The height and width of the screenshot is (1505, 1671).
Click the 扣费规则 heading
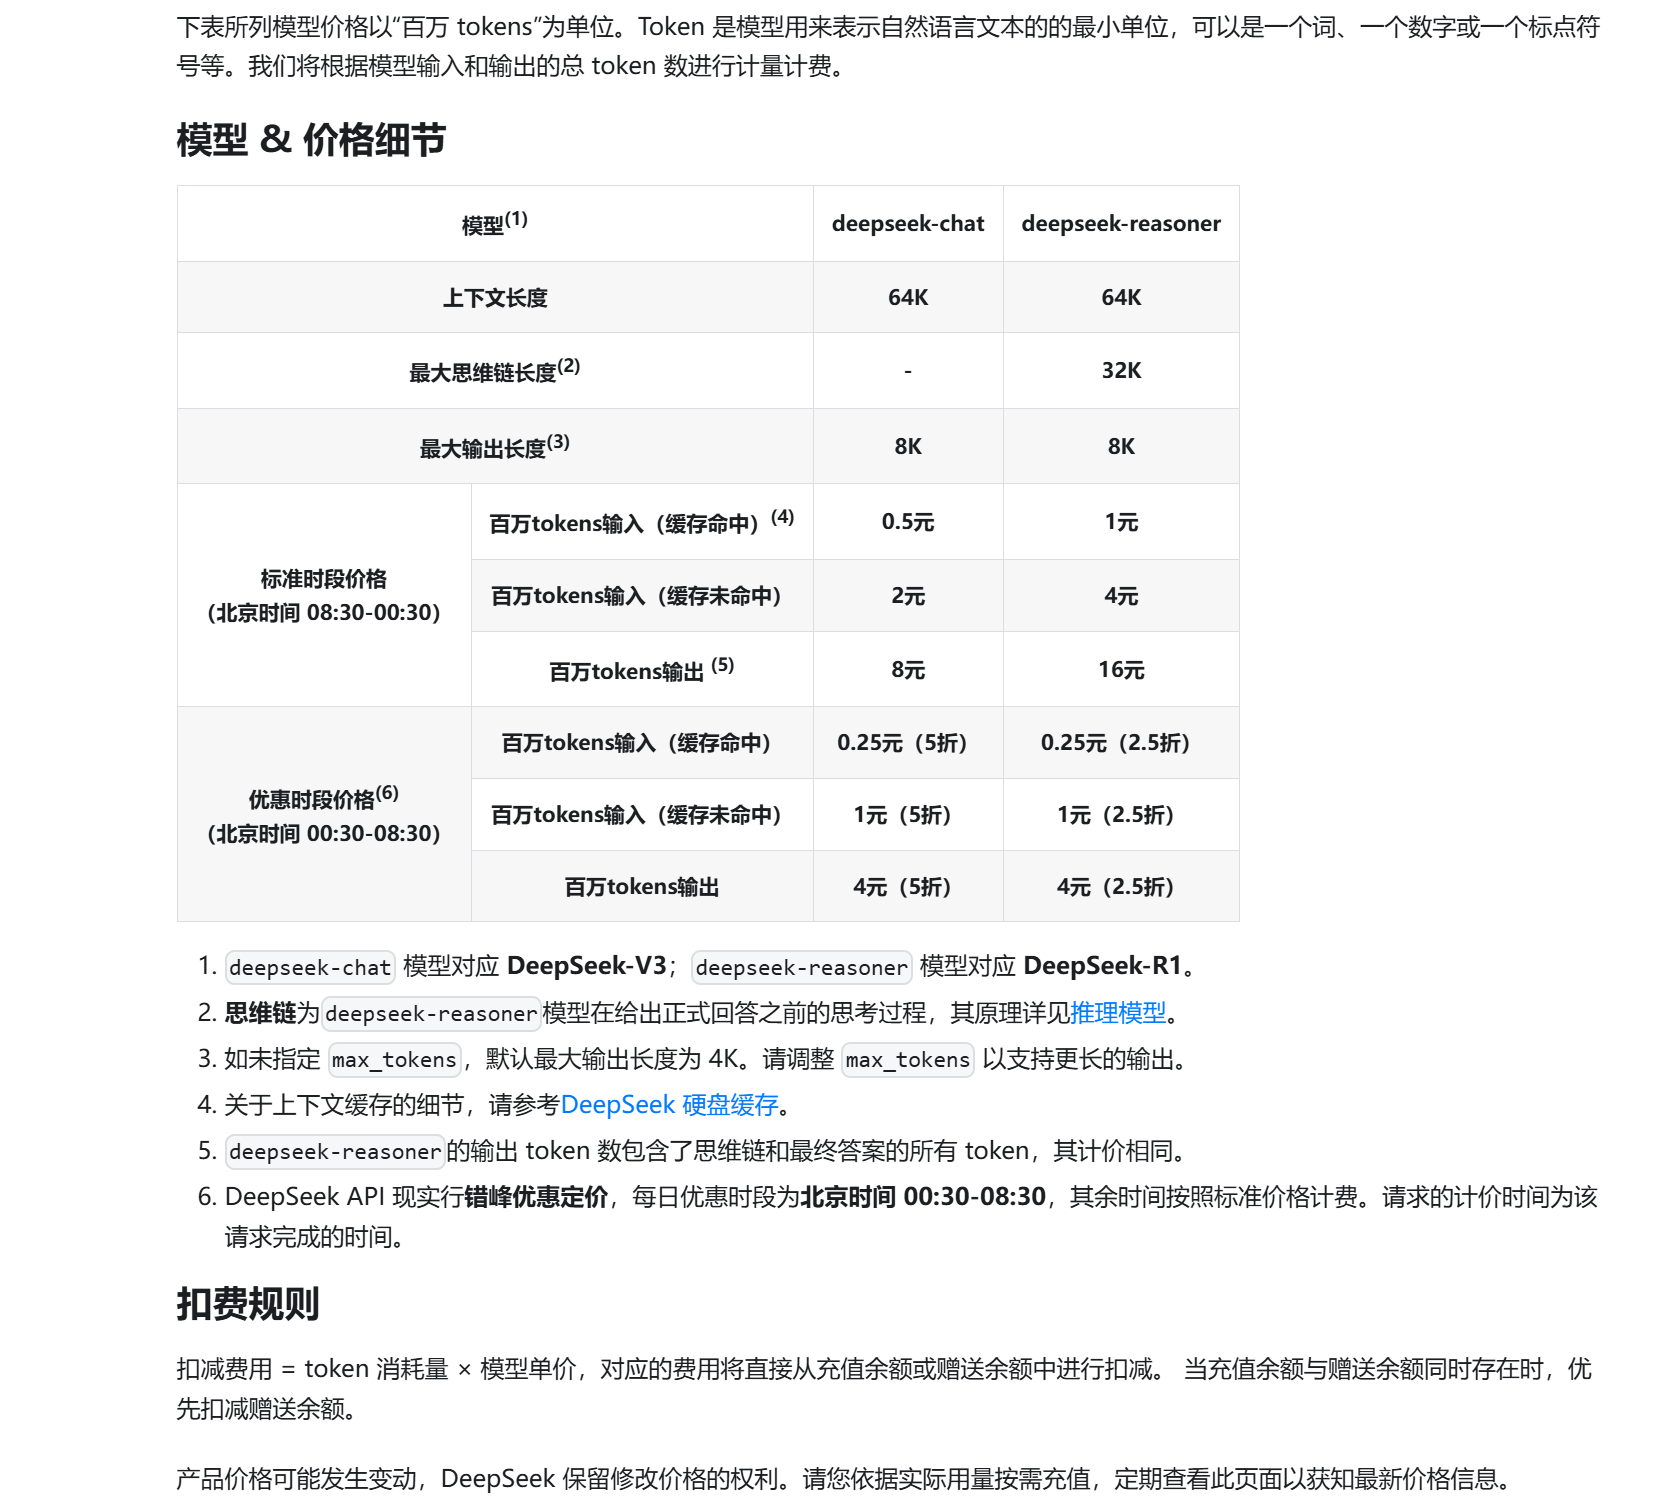[x=248, y=1304]
